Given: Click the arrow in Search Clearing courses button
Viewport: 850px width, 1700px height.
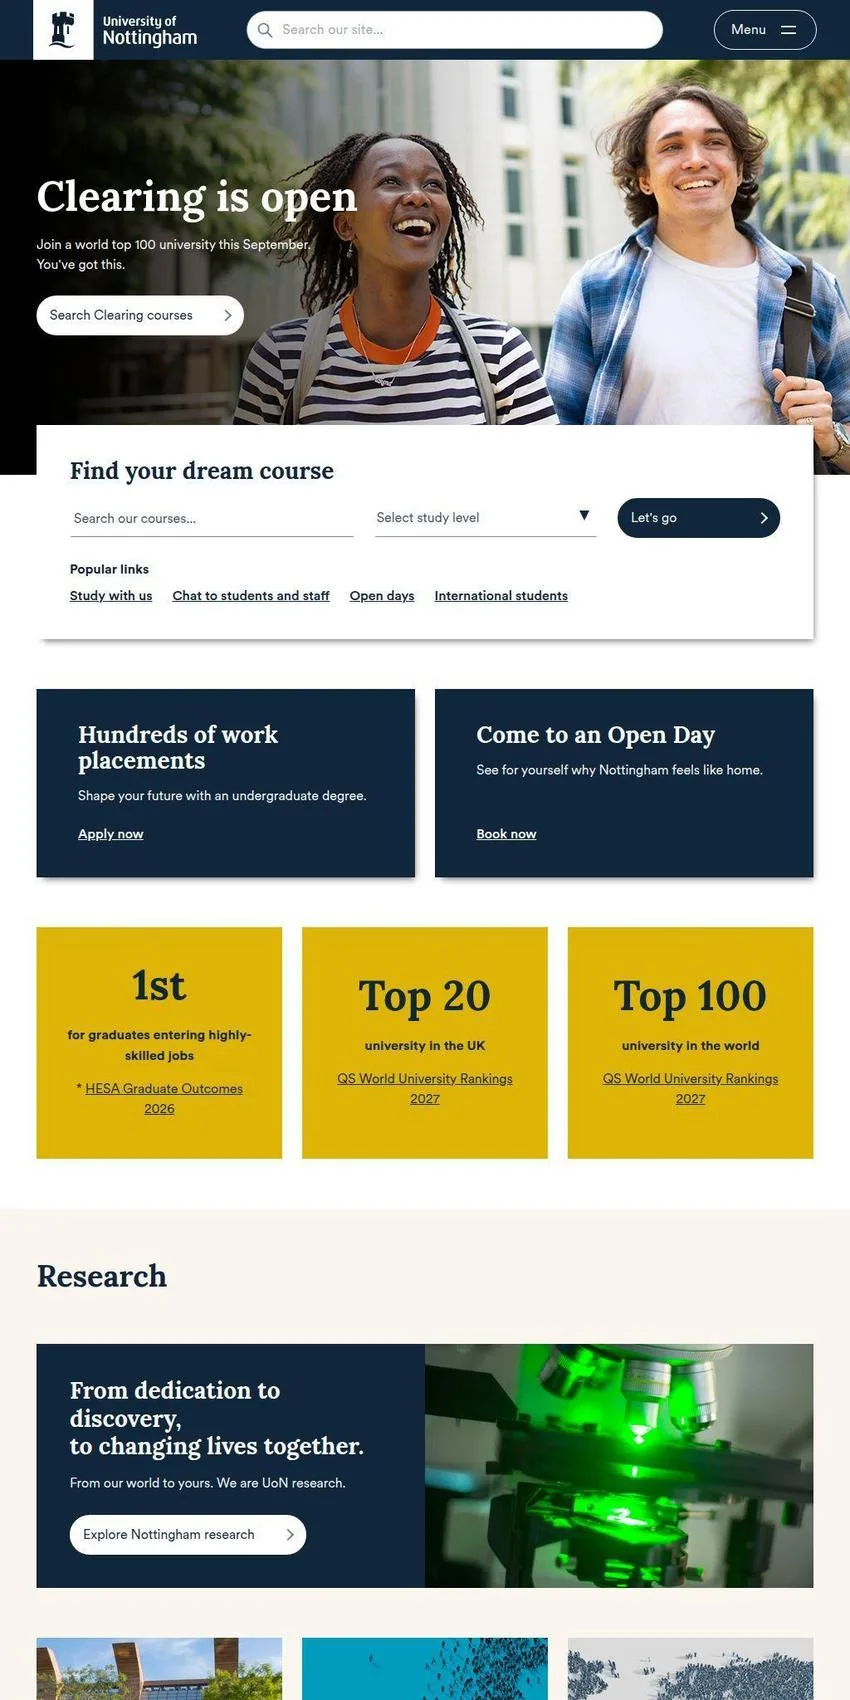Looking at the screenshot, I should pos(228,315).
